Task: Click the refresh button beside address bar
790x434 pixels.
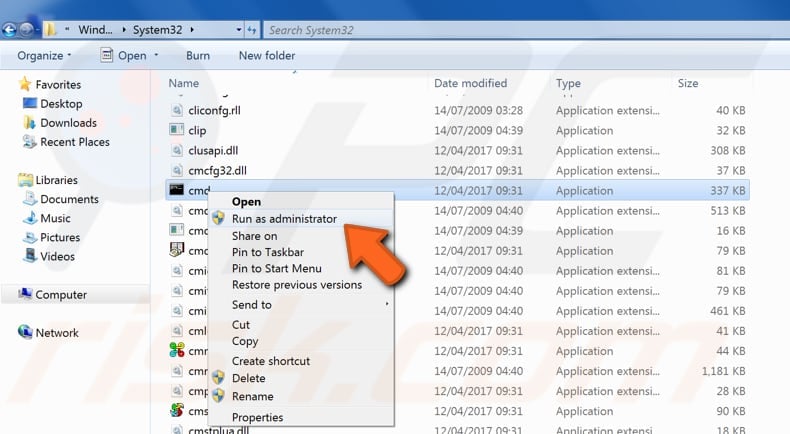Action: (252, 30)
